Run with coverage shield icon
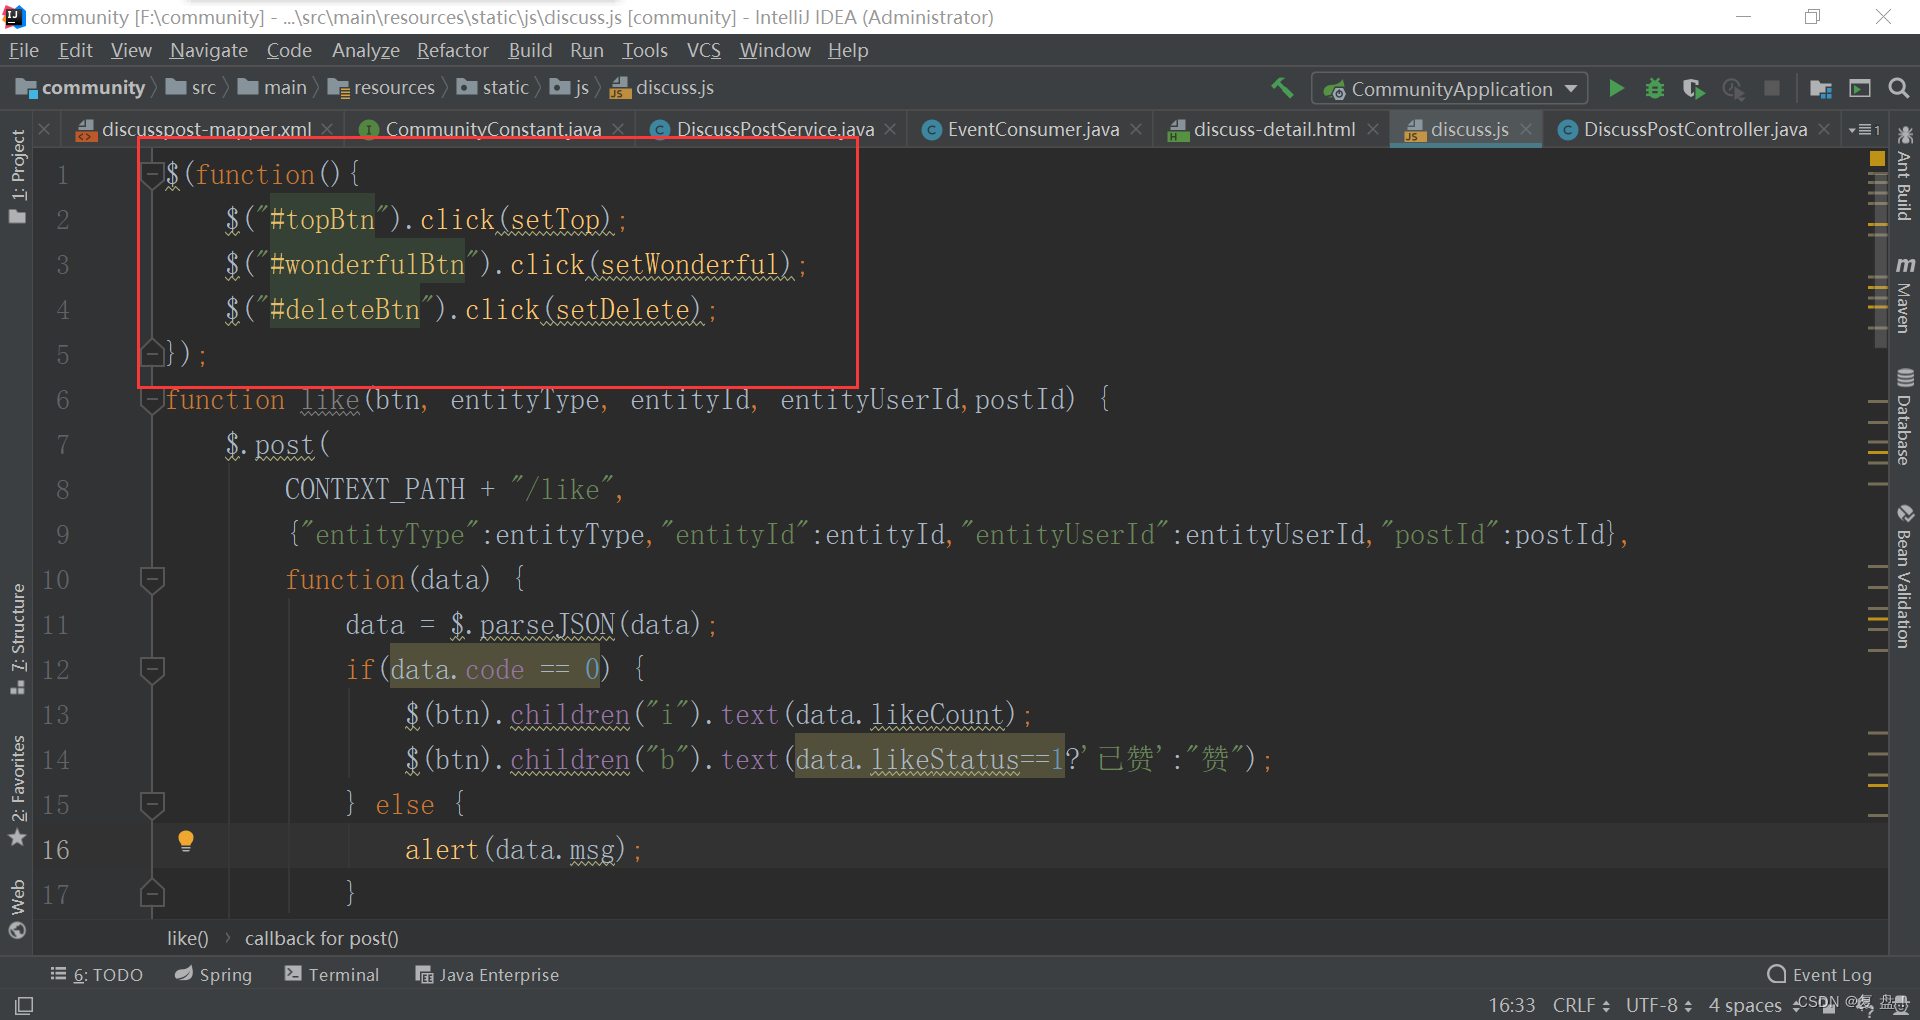The image size is (1920, 1020). tap(1693, 88)
